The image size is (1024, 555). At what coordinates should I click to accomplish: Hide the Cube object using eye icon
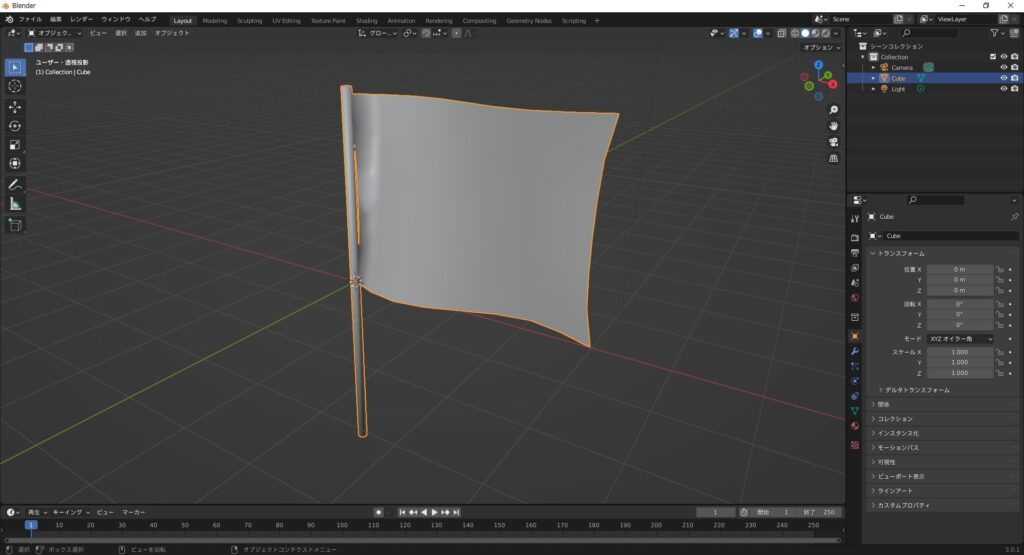[x=1003, y=78]
